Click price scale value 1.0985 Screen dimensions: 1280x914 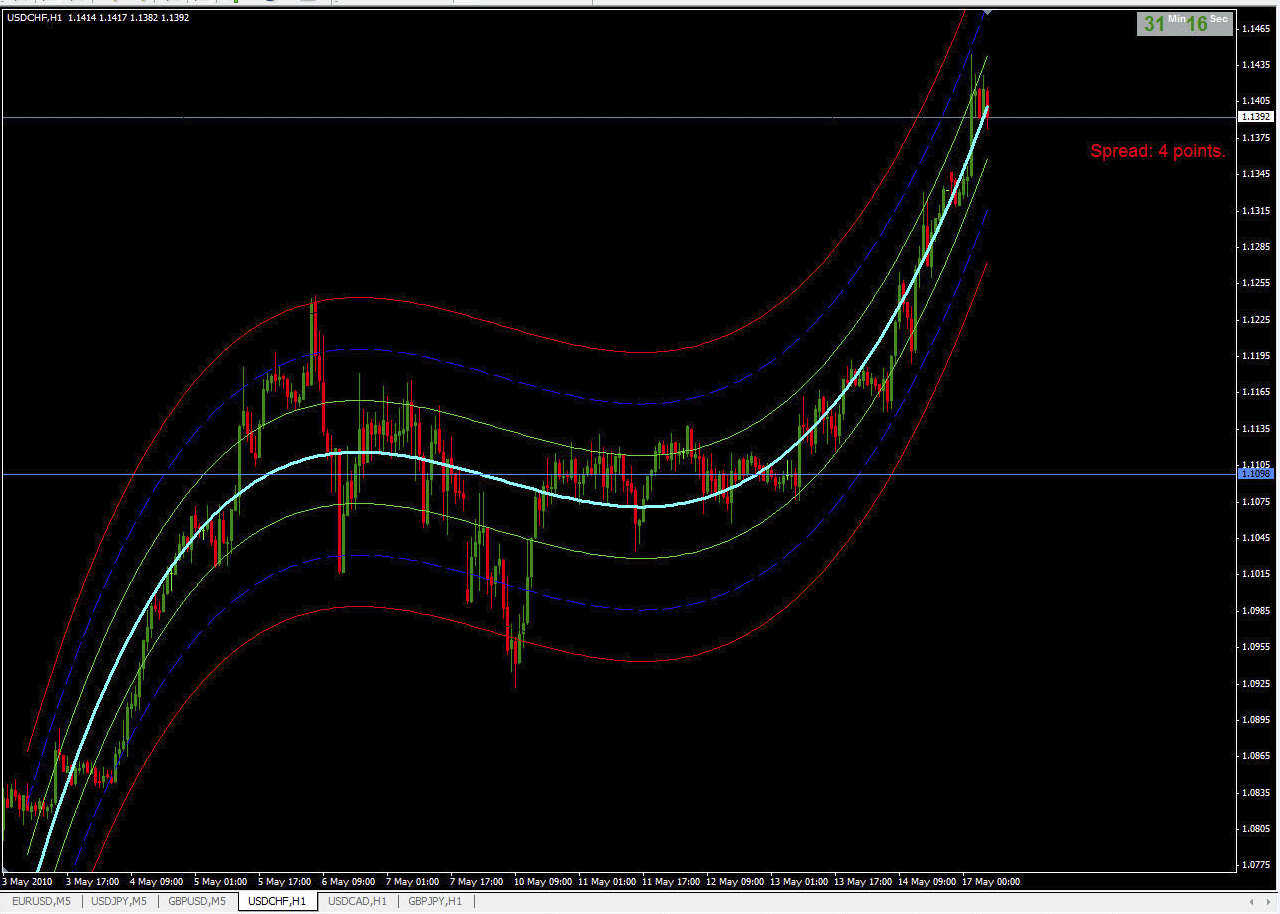click(x=1256, y=610)
